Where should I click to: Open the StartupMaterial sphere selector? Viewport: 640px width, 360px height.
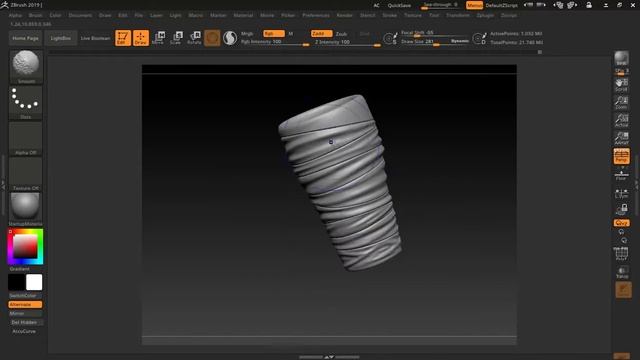[26, 209]
